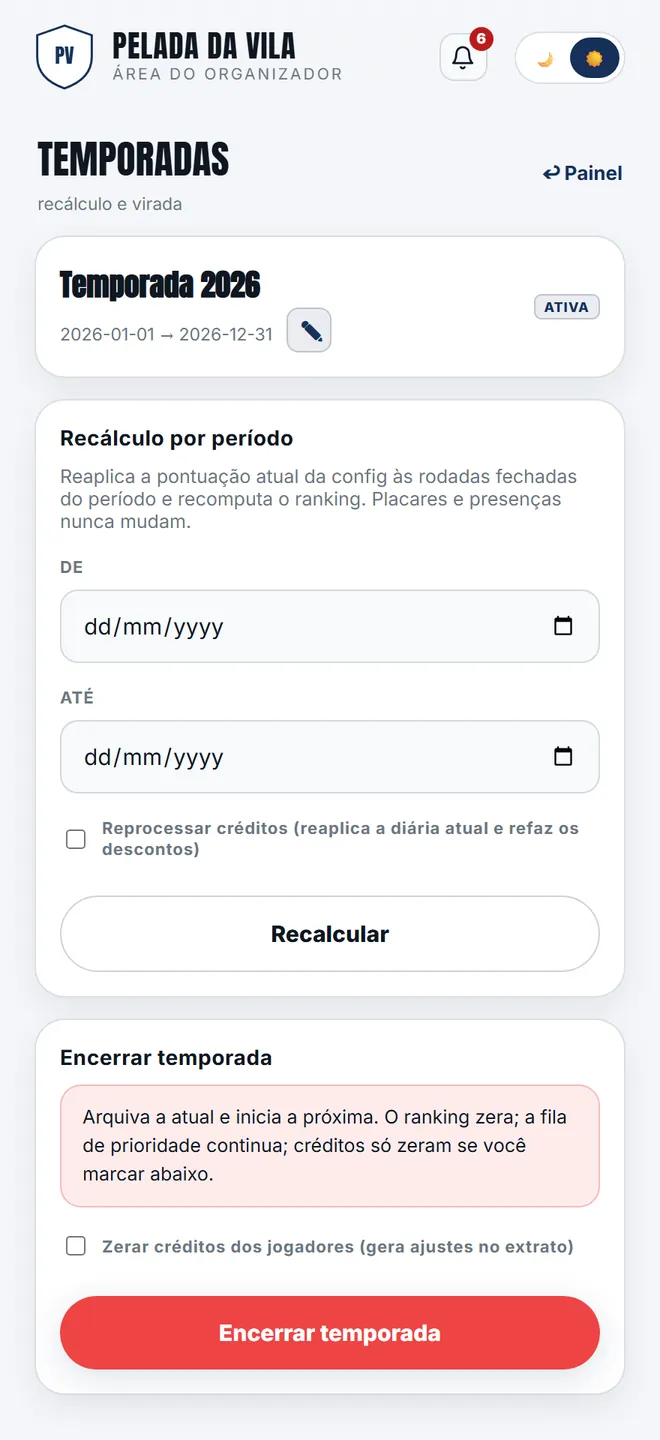660x1440 pixels.
Task: Click the PV shield logo
Action: tap(64, 57)
